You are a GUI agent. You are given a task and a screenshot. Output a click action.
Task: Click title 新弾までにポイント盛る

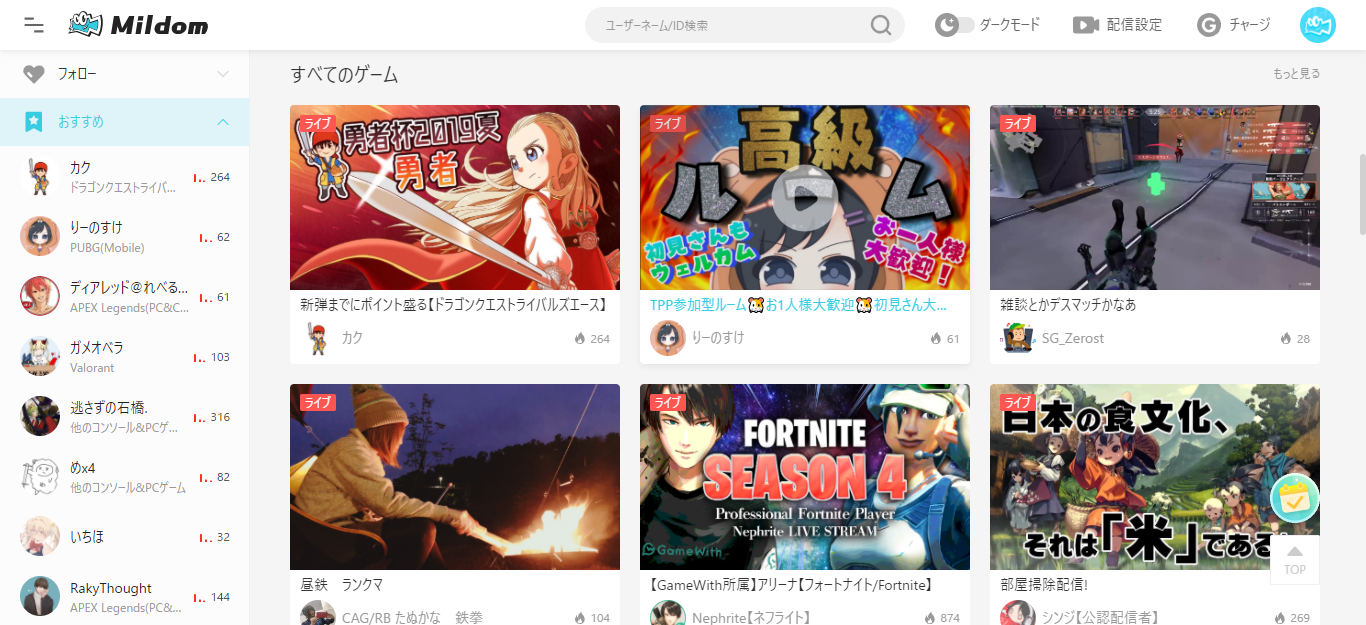point(454,305)
